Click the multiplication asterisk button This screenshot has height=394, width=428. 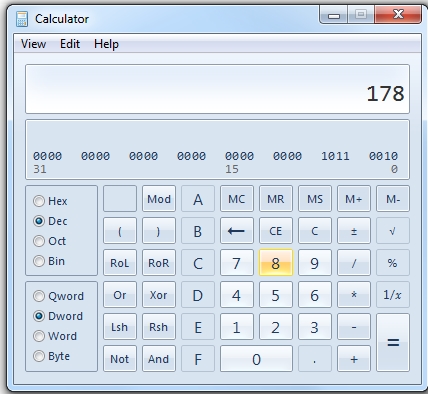[x=354, y=295]
